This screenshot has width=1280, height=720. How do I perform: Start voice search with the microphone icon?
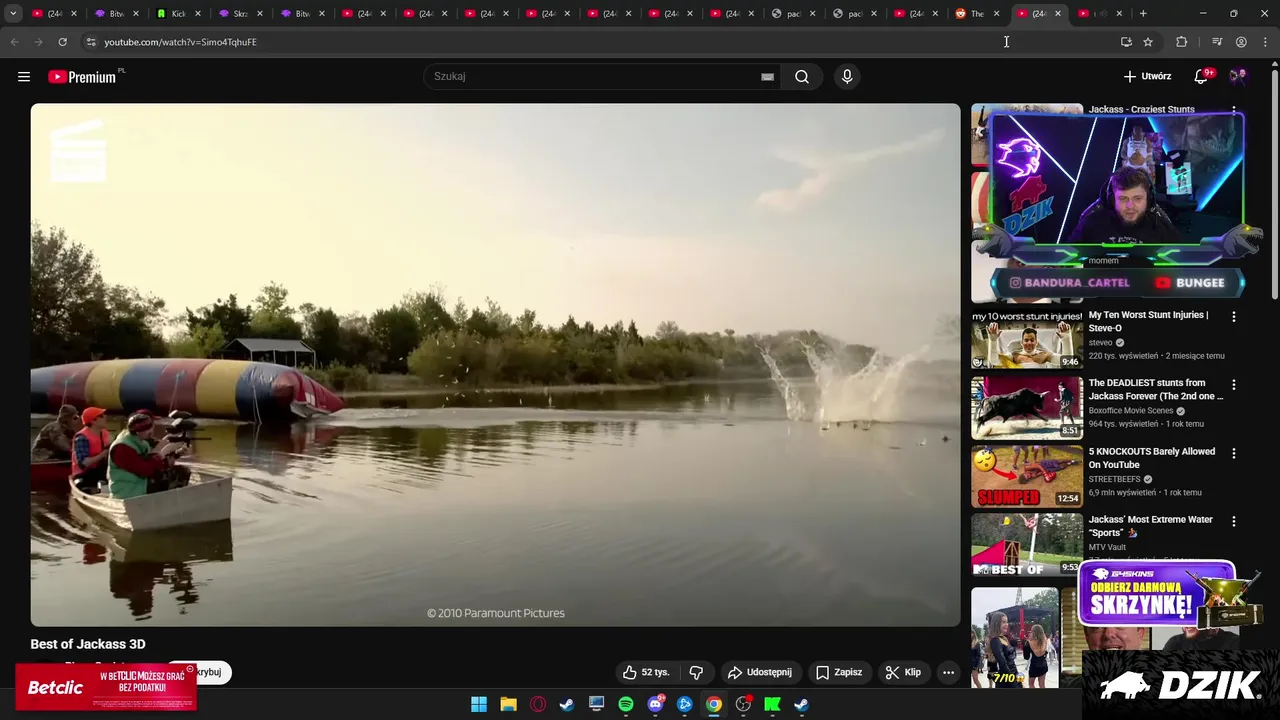click(847, 77)
